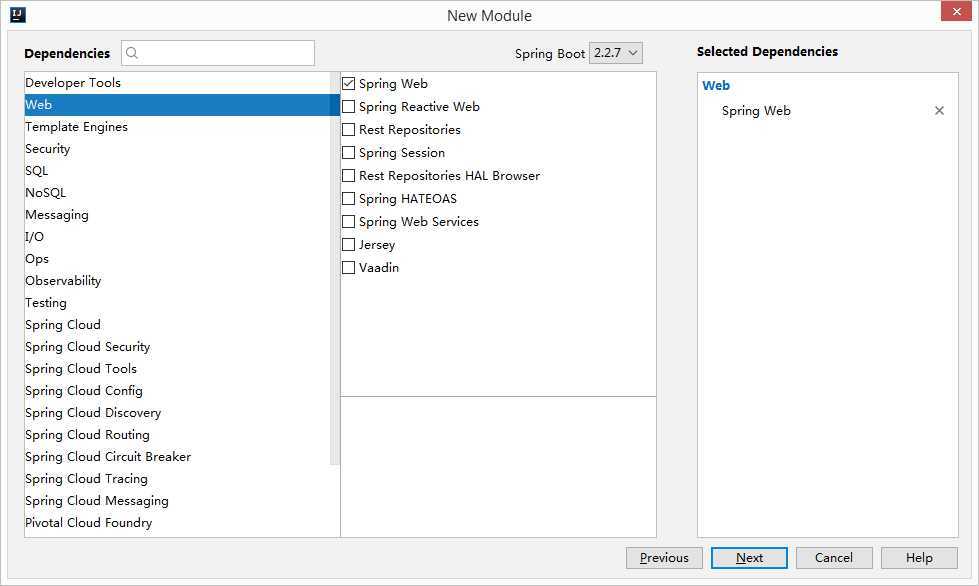Select the Web category
The width and height of the screenshot is (979, 586).
(x=177, y=105)
